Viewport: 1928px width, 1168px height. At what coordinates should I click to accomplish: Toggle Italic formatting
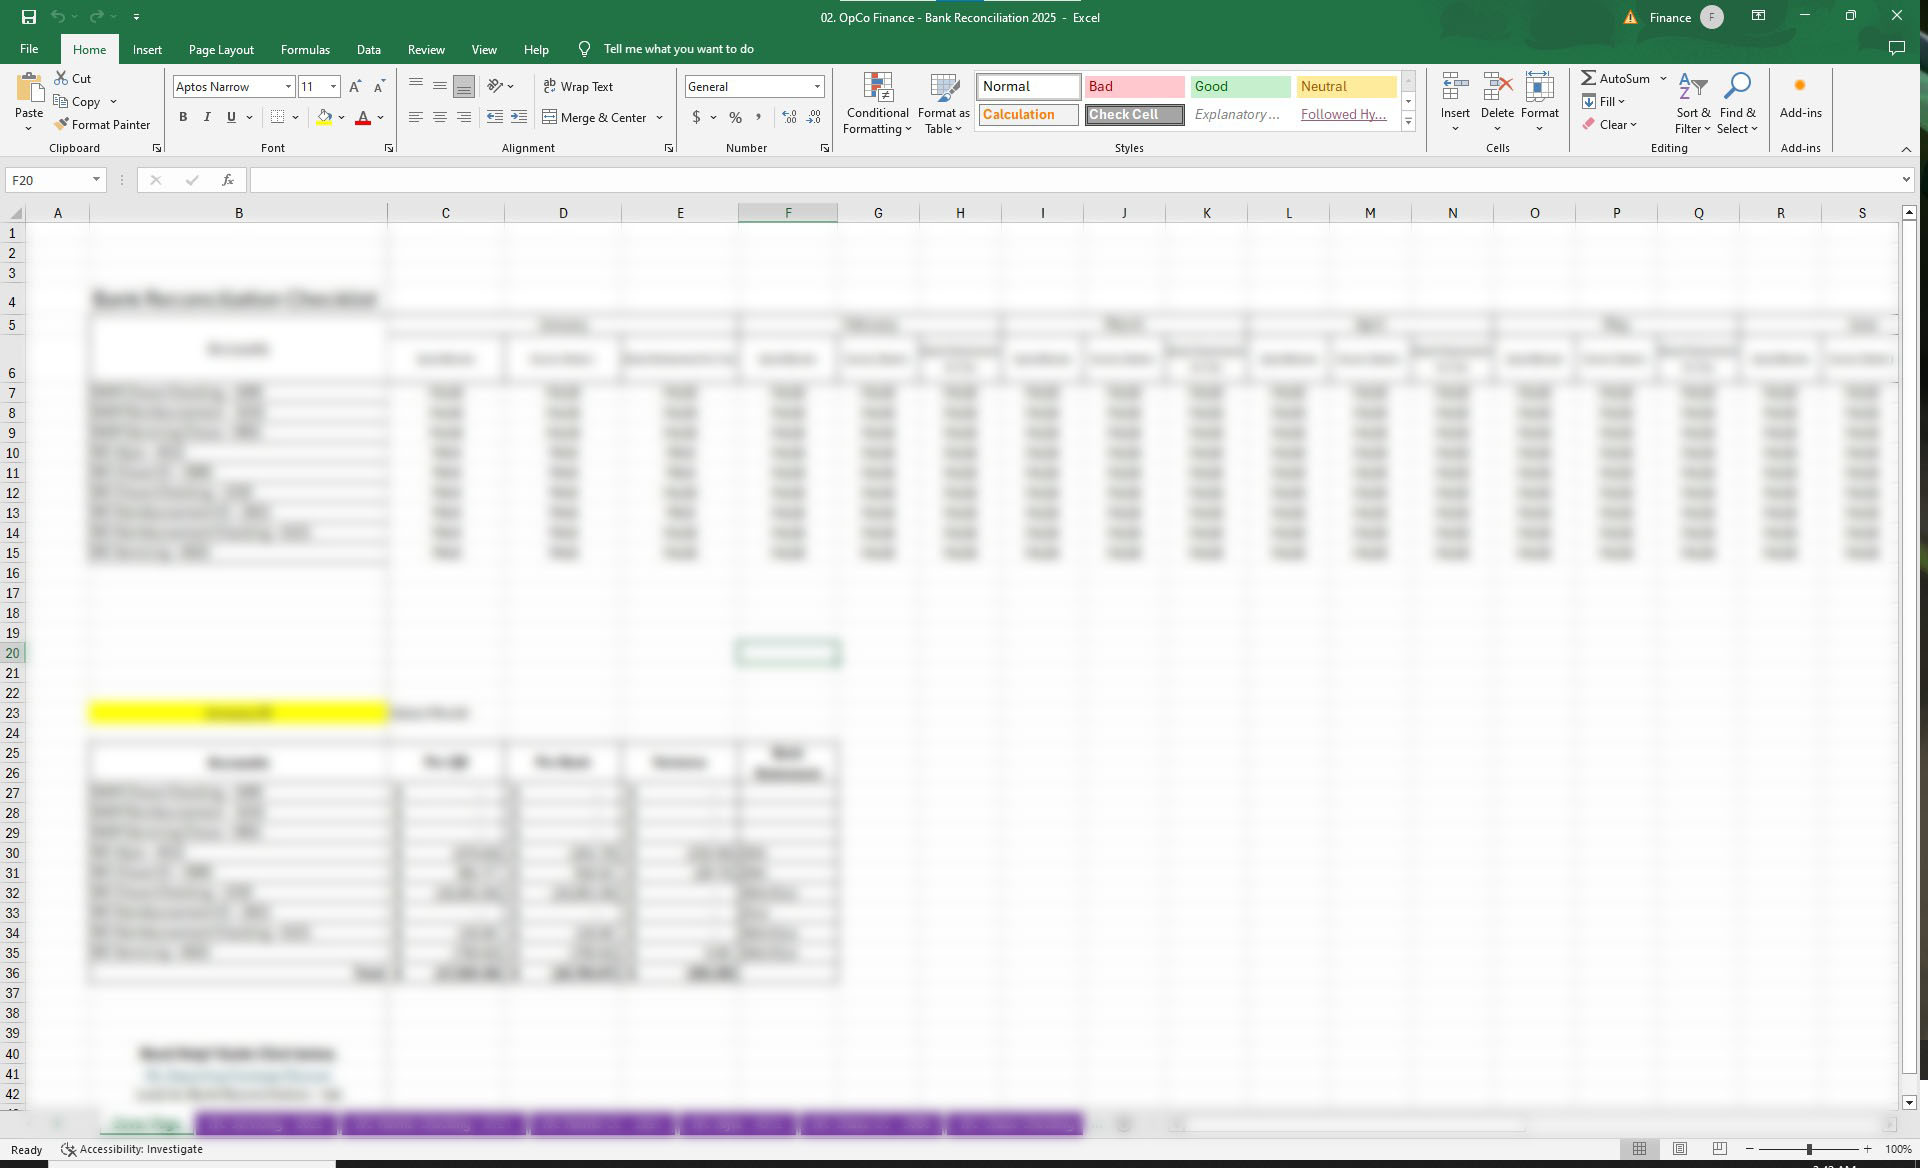pos(207,118)
